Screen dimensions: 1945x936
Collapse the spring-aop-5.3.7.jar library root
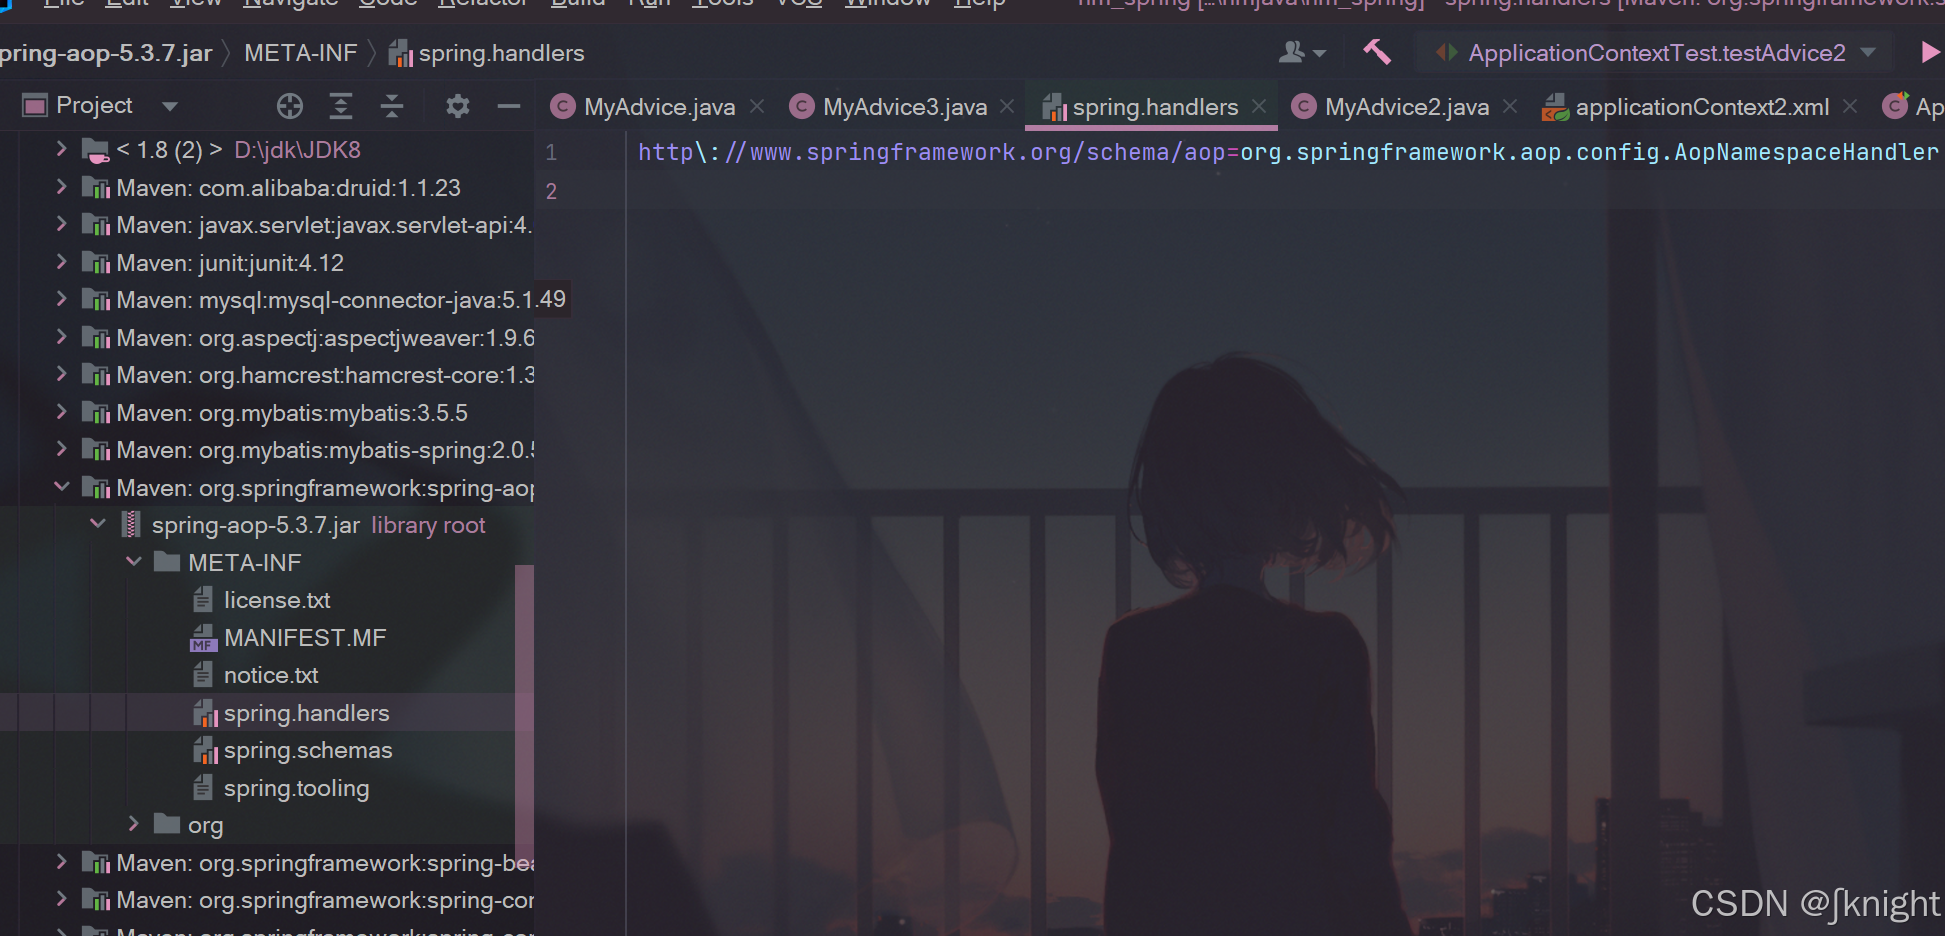point(98,523)
